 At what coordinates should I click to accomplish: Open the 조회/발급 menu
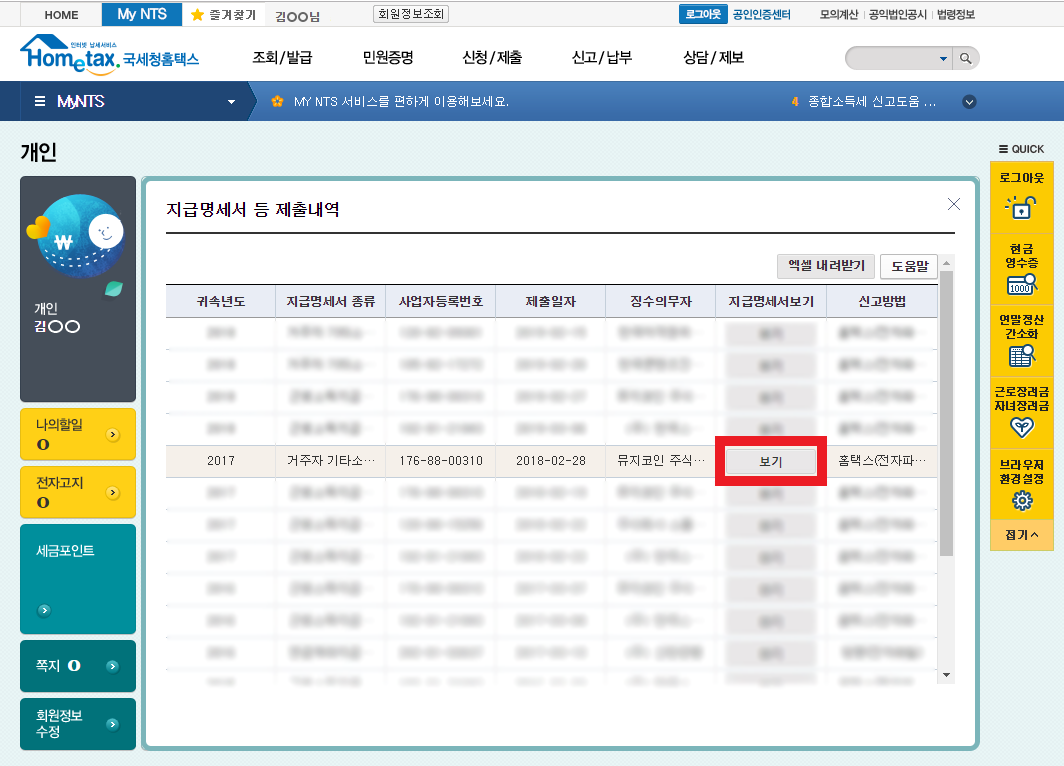(x=282, y=57)
